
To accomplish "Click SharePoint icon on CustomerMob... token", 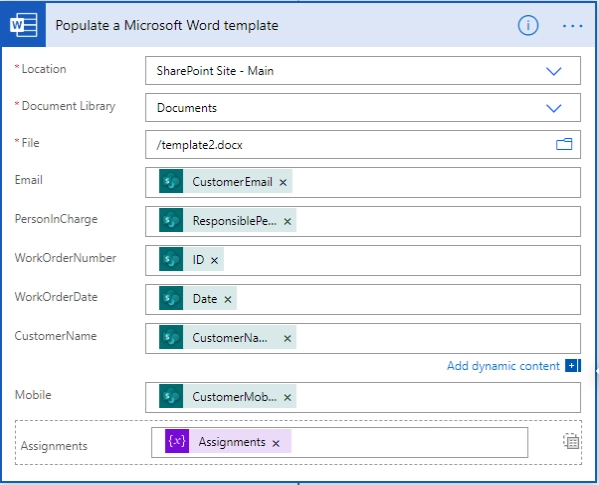I will [171, 396].
